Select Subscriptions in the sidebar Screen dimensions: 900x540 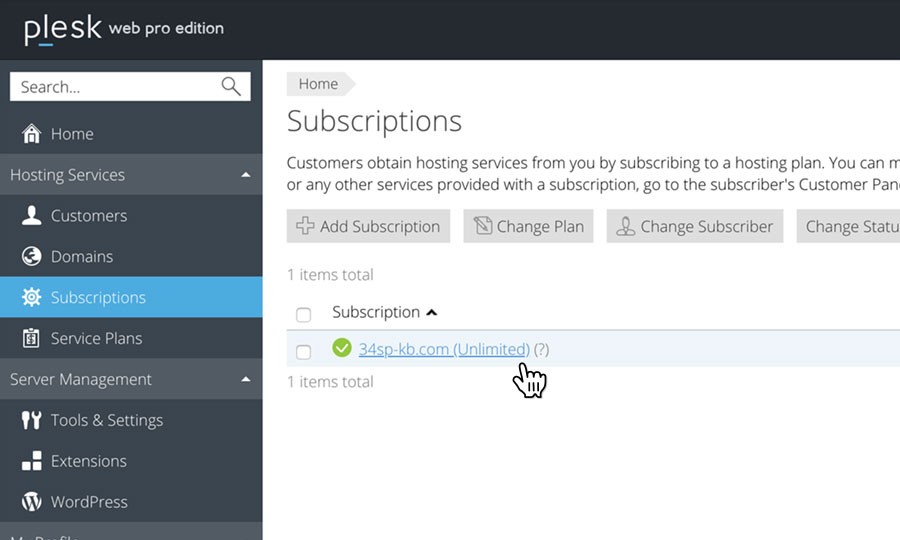click(x=131, y=297)
